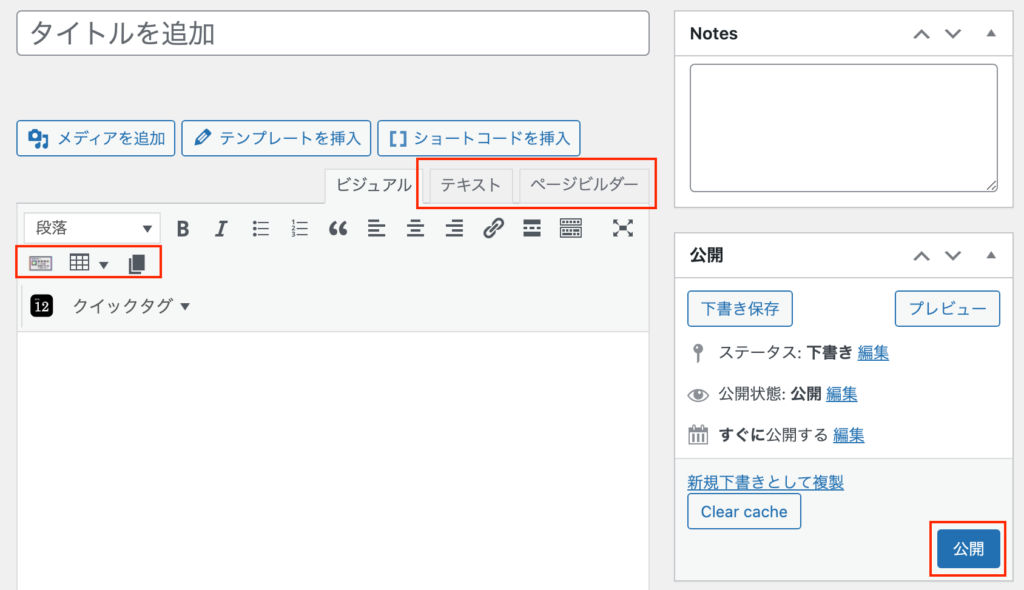
Task: Click the copy pages icon in toolbar
Action: tap(137, 264)
